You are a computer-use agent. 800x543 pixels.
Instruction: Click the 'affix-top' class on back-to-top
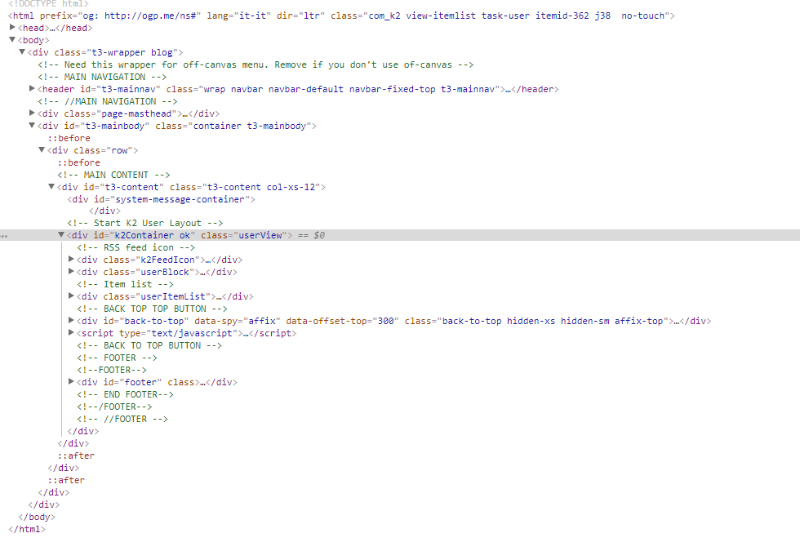(x=638, y=321)
